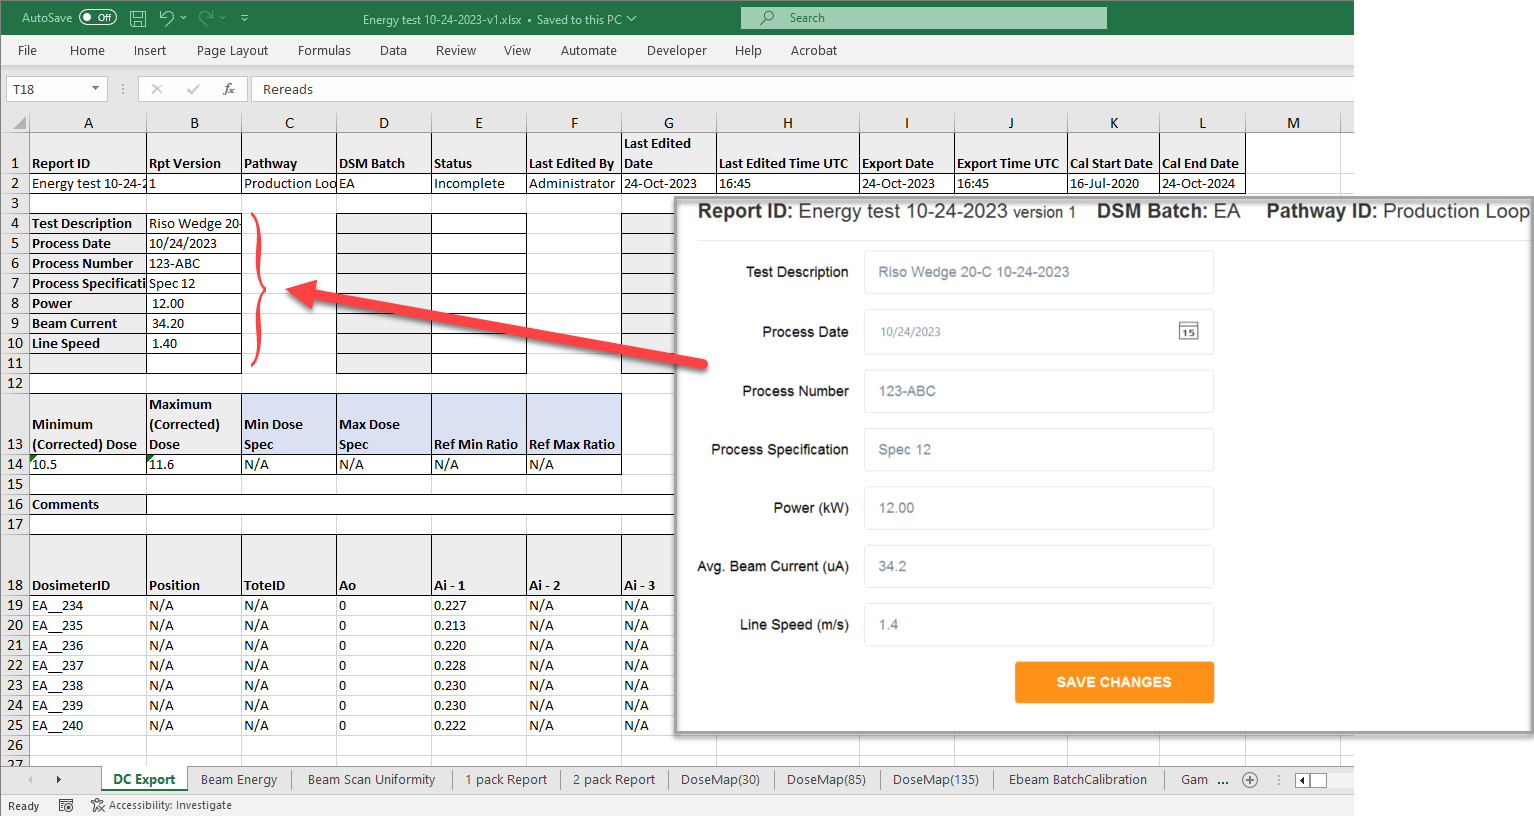
Task: Open the Review ribbon tab
Action: [x=456, y=50]
